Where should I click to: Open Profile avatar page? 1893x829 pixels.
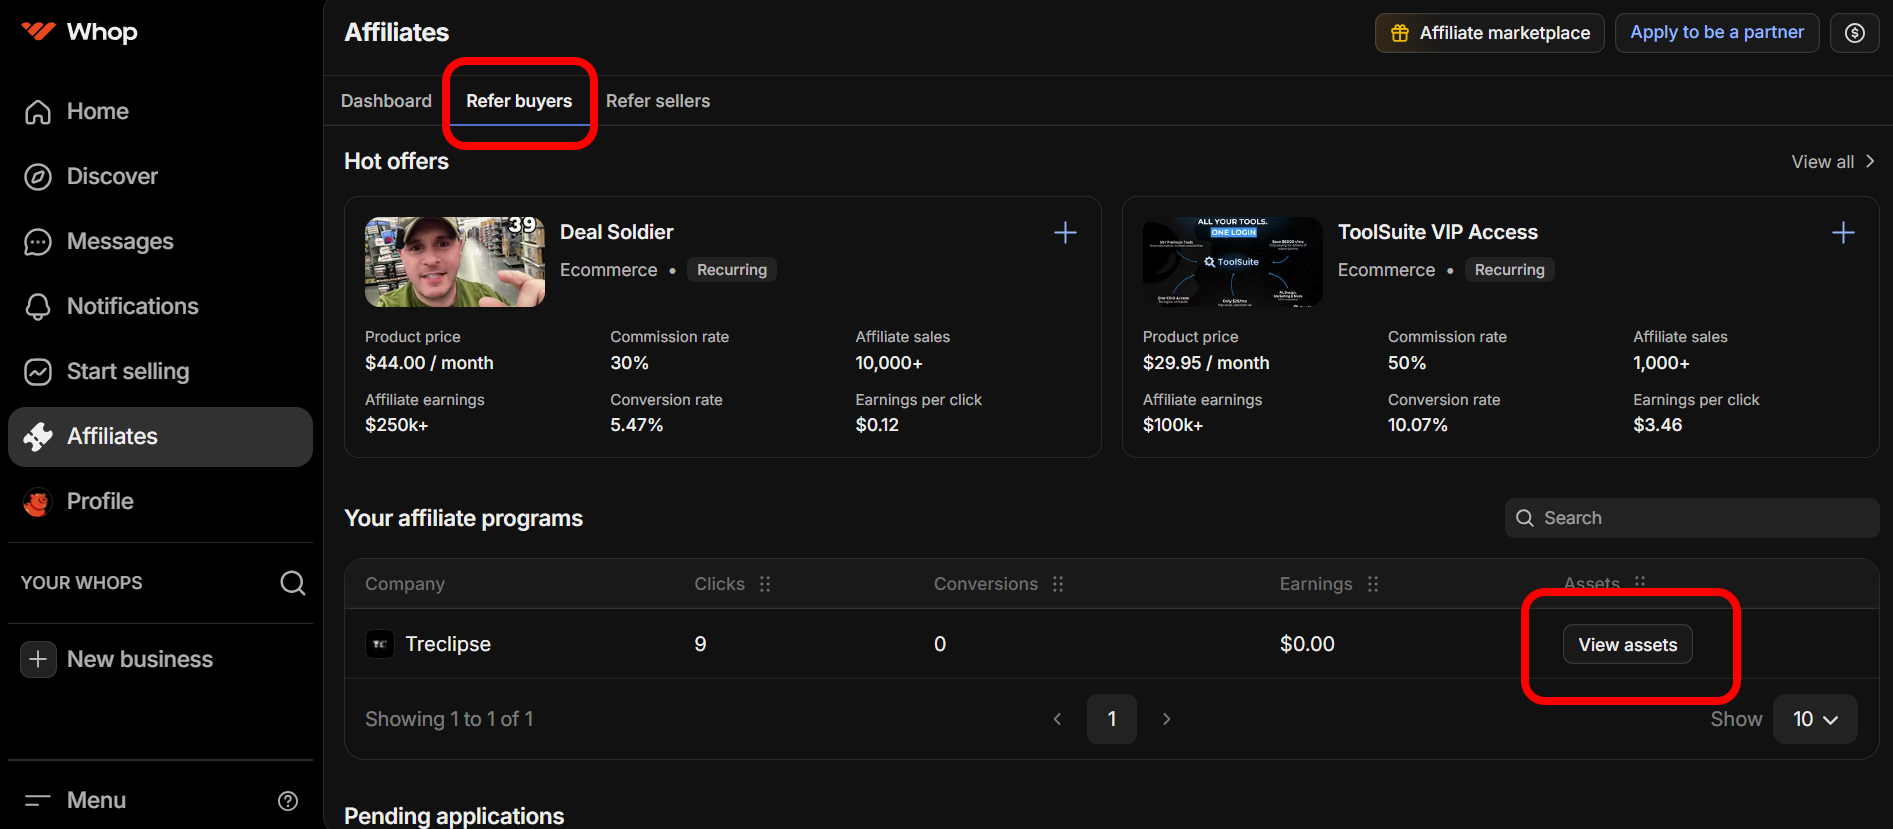tap(38, 502)
